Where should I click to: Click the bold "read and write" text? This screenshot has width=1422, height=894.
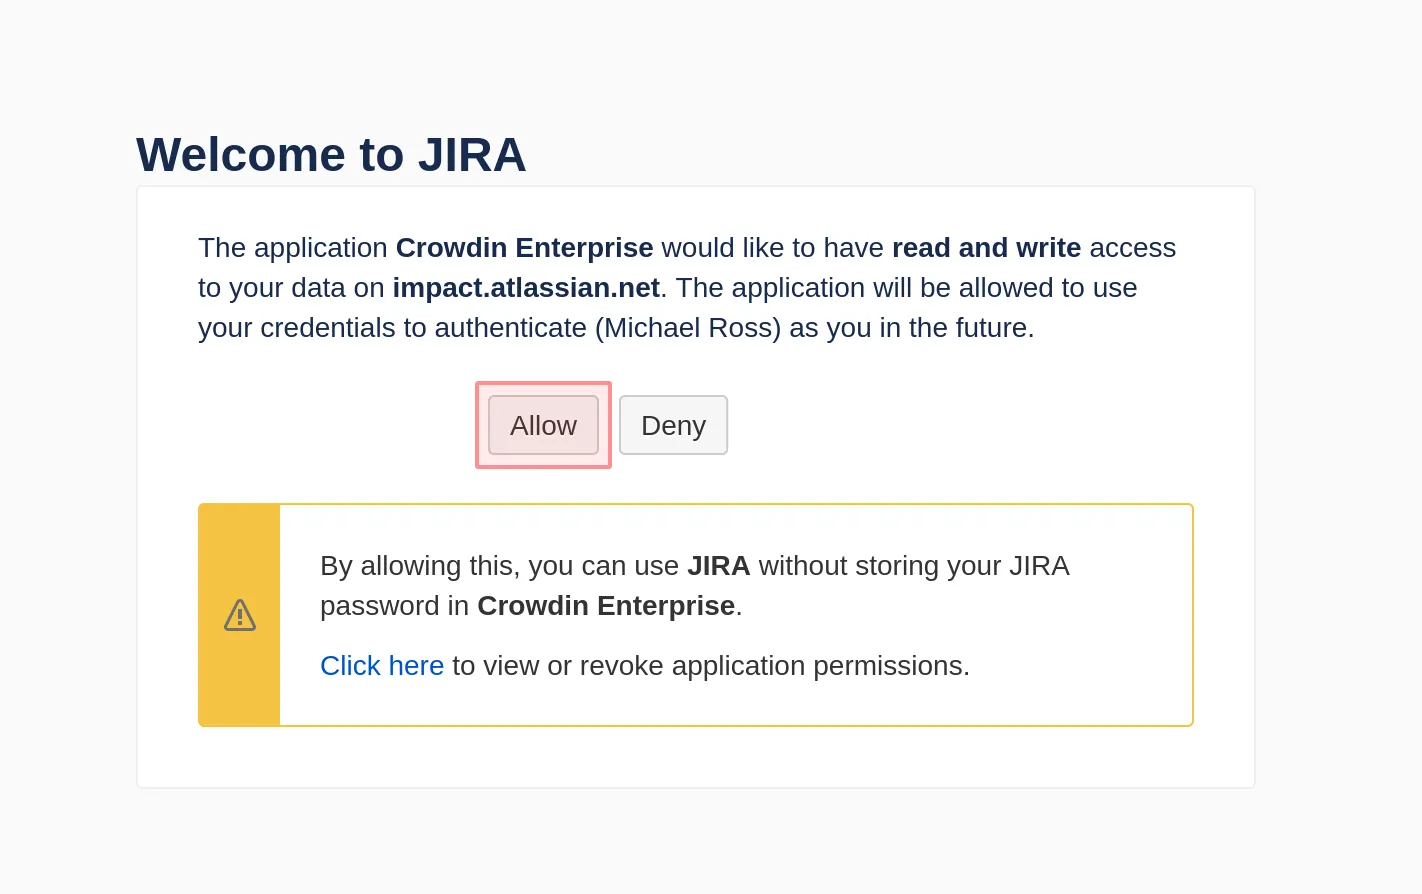pyautogui.click(x=986, y=248)
